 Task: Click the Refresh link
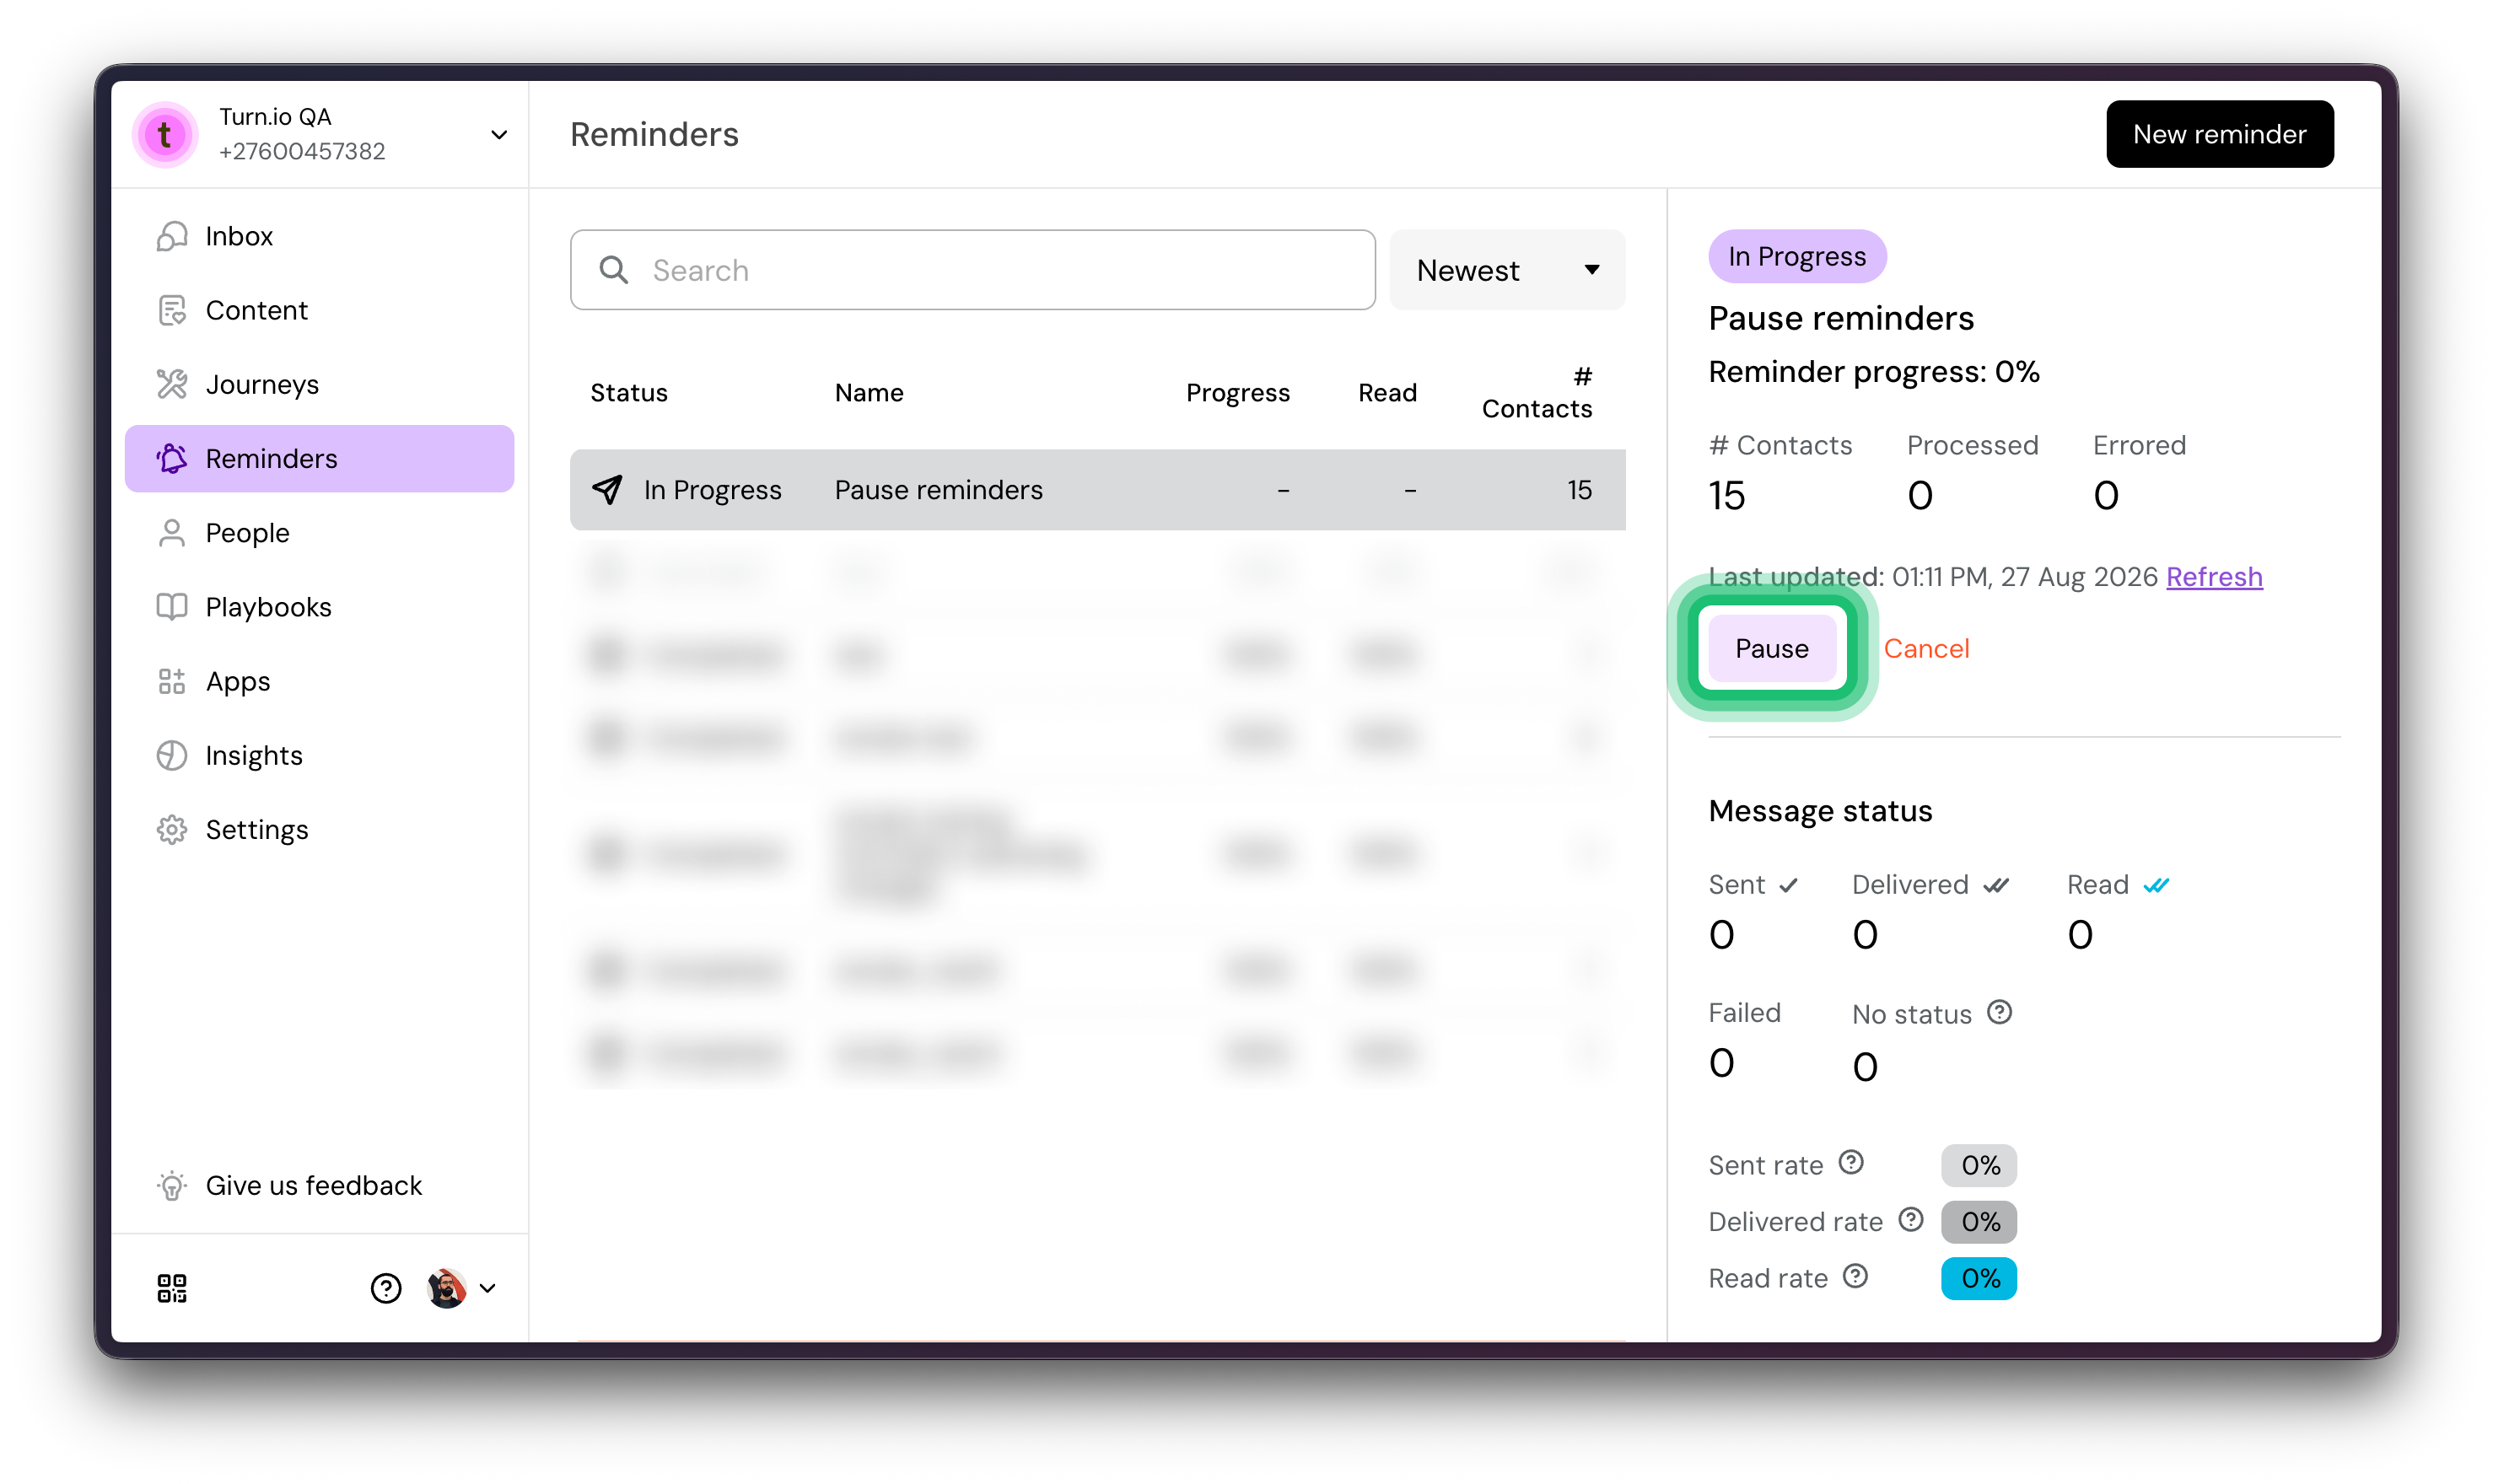(x=2214, y=577)
